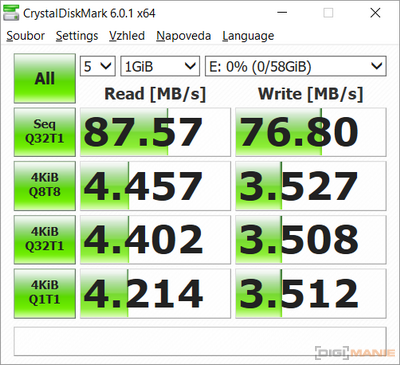This screenshot has height=365, width=400.
Task: Start the Seq Q32T1 test
Action: [45, 132]
